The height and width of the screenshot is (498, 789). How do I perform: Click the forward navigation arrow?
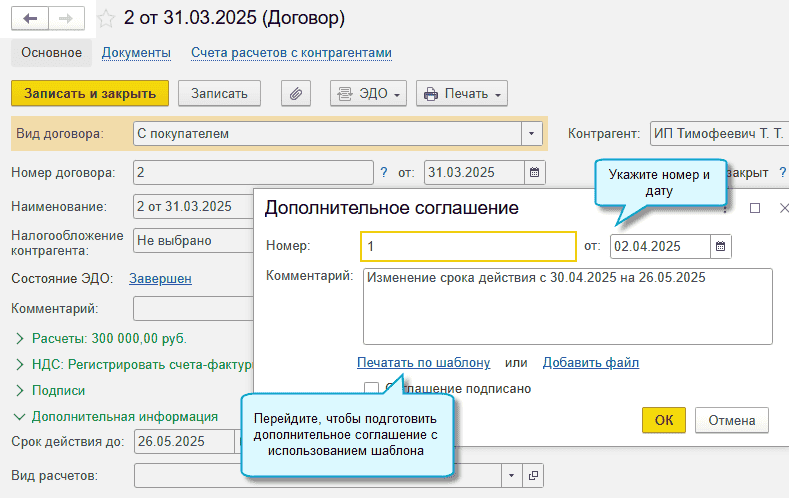67,18
